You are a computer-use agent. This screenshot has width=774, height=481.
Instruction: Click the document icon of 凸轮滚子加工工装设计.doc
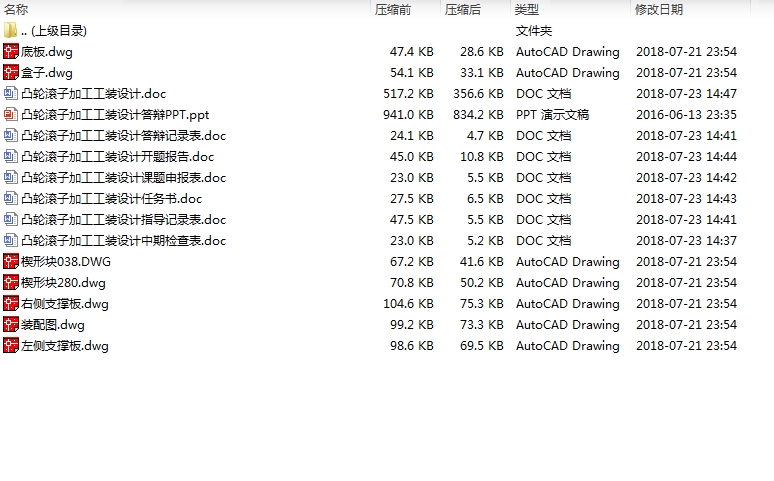(10, 93)
